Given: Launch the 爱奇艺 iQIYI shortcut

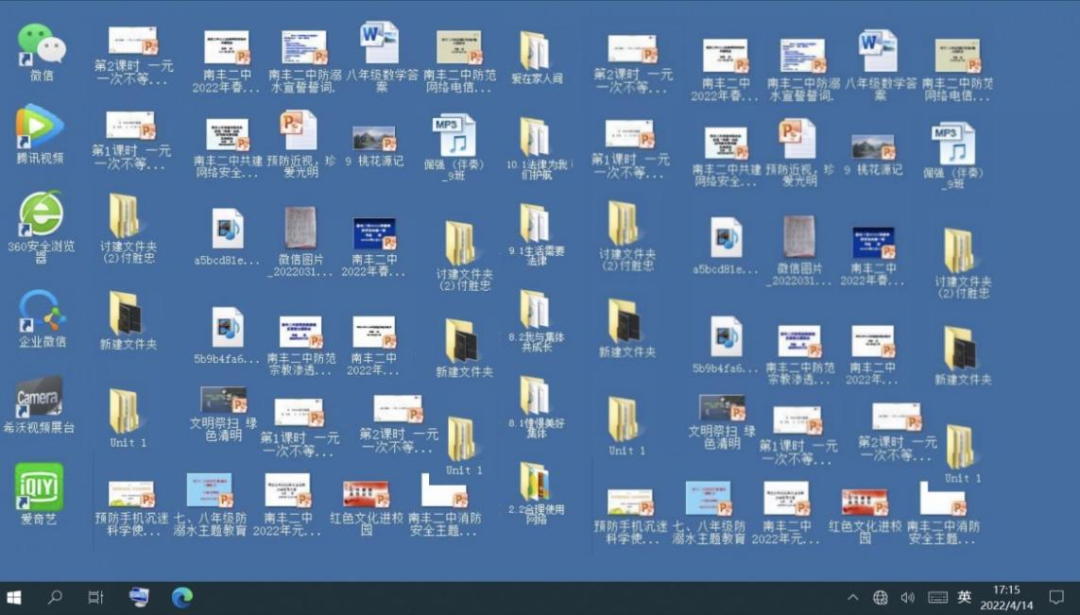Looking at the screenshot, I should (40, 487).
